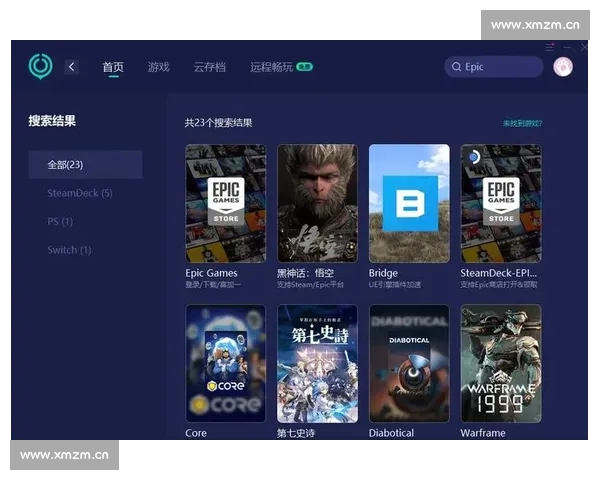
Task: Open the user avatar profile icon
Action: click(x=563, y=67)
